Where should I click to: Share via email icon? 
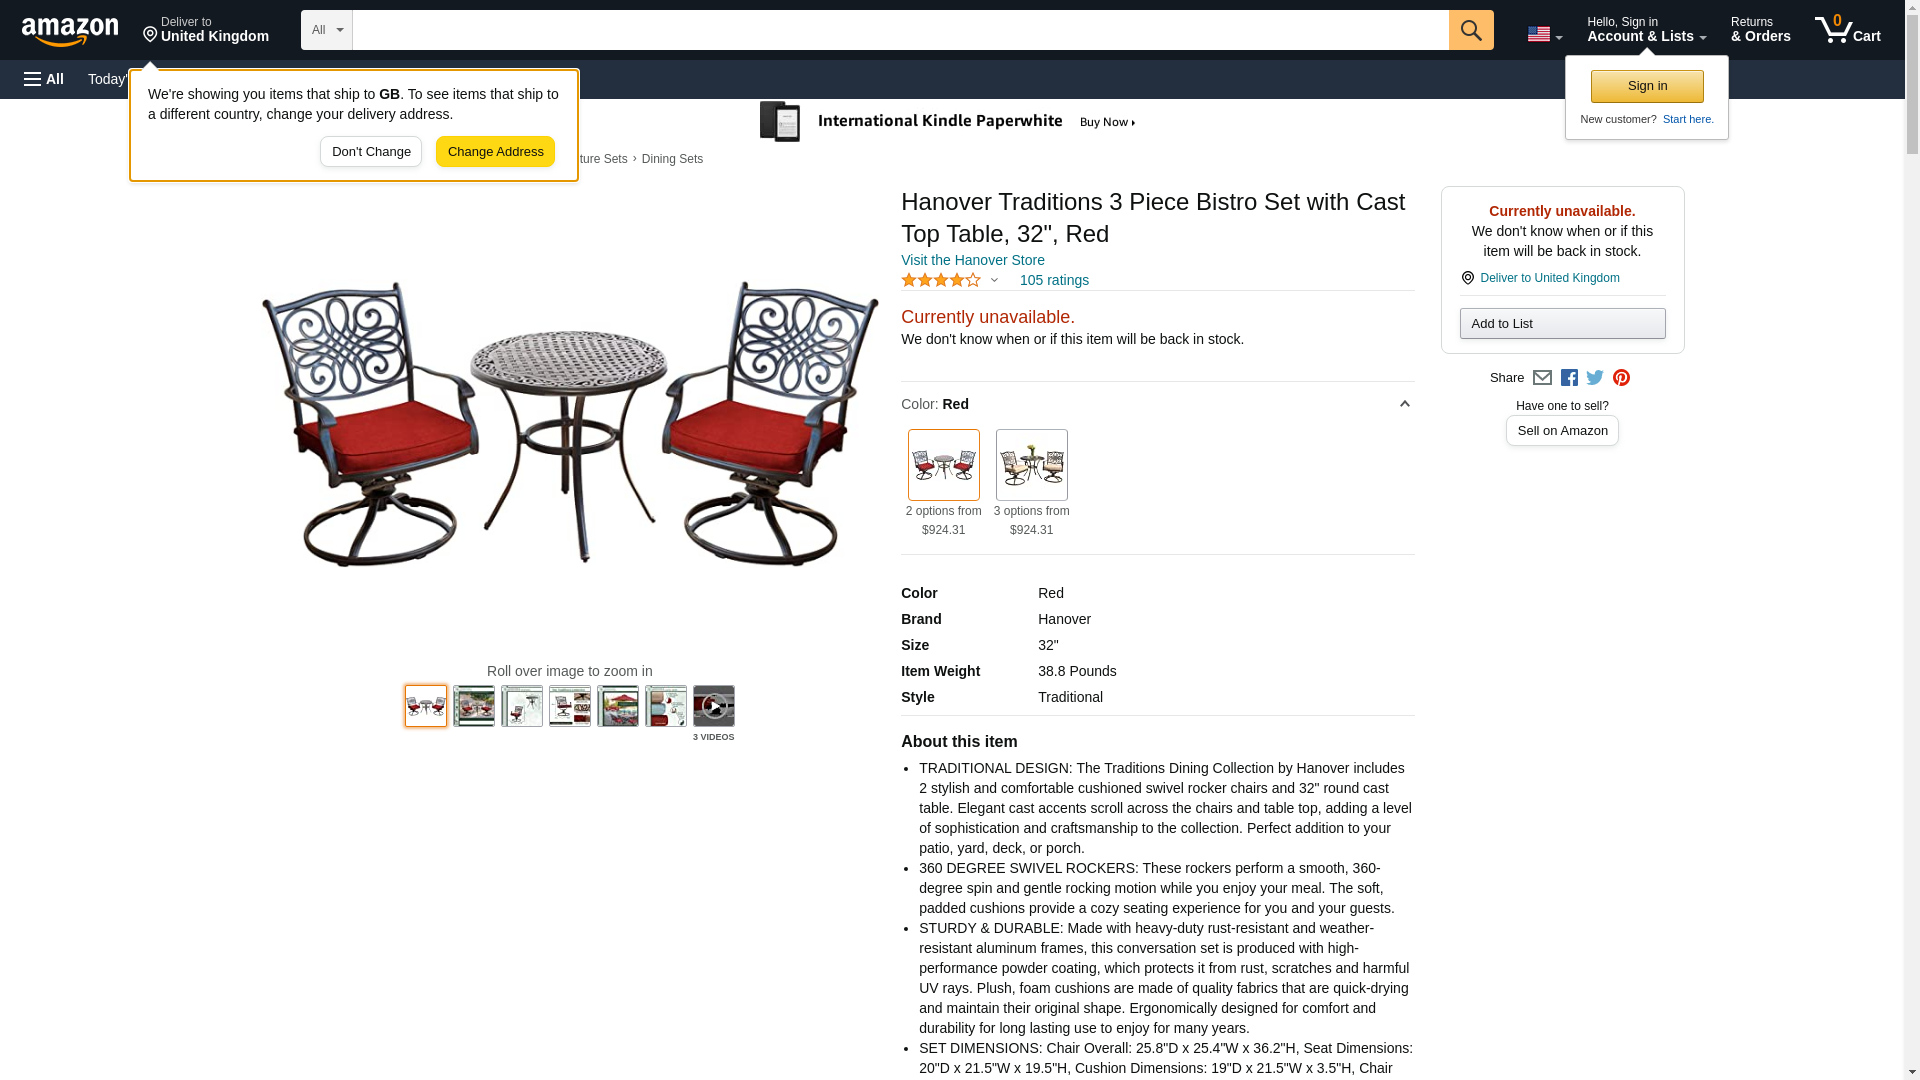click(1542, 378)
